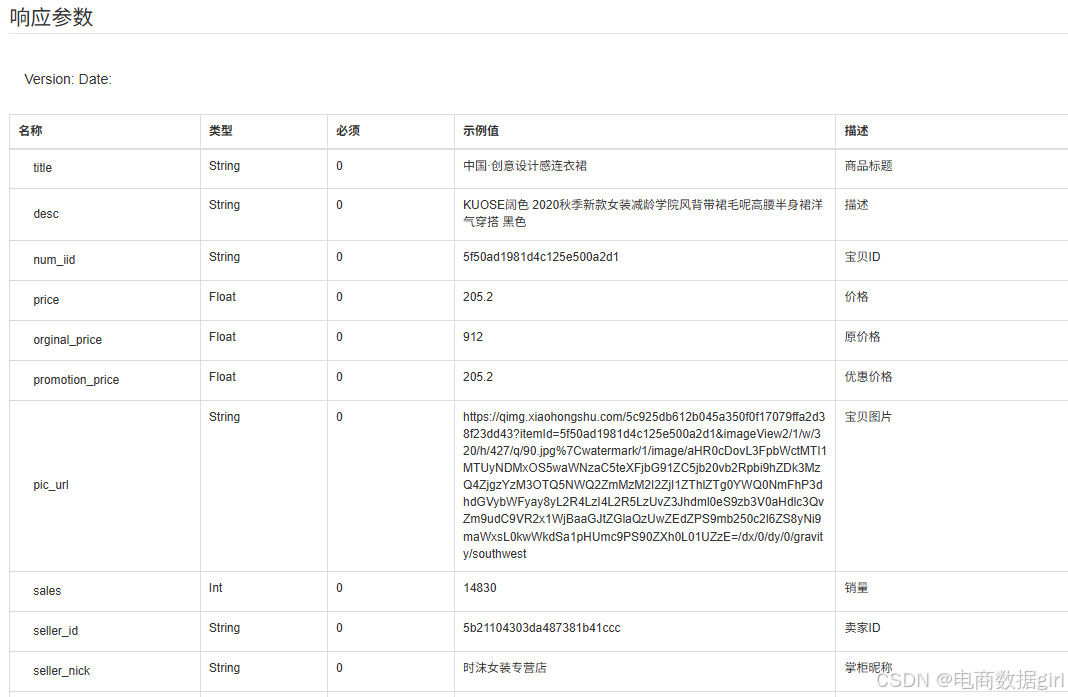Screen dimensions: 1068x697
Task: Click the KUOSE阔色 description example value
Action: pos(643,213)
